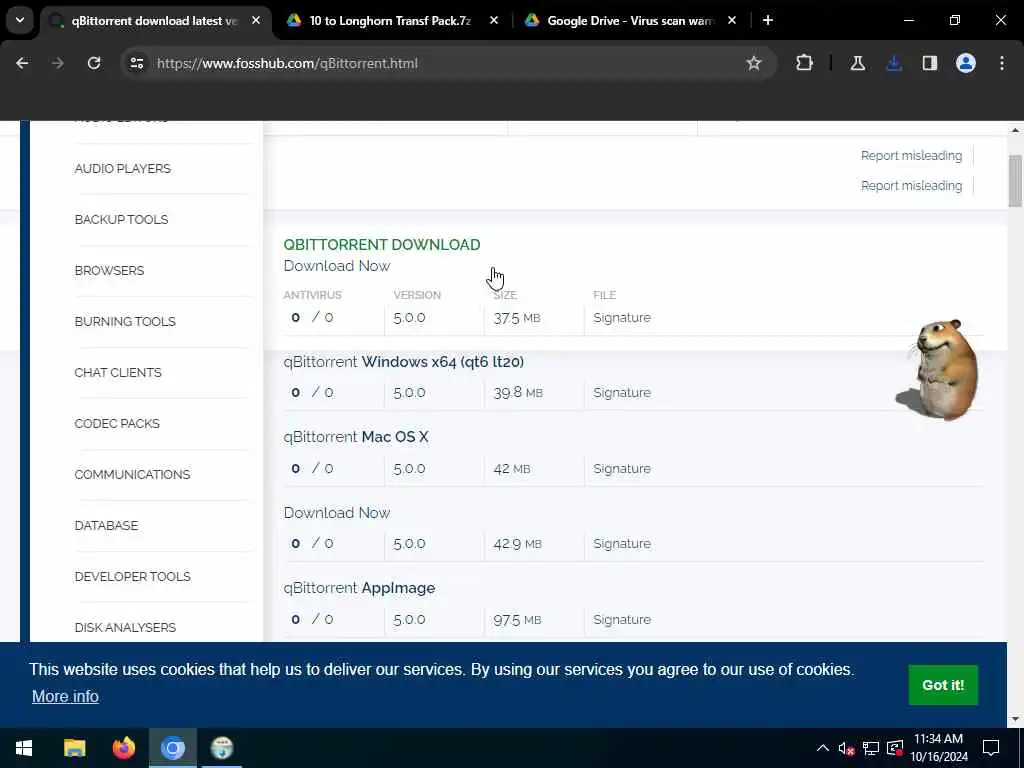Reload the current page
The width and height of the screenshot is (1024, 768).
point(94,63)
